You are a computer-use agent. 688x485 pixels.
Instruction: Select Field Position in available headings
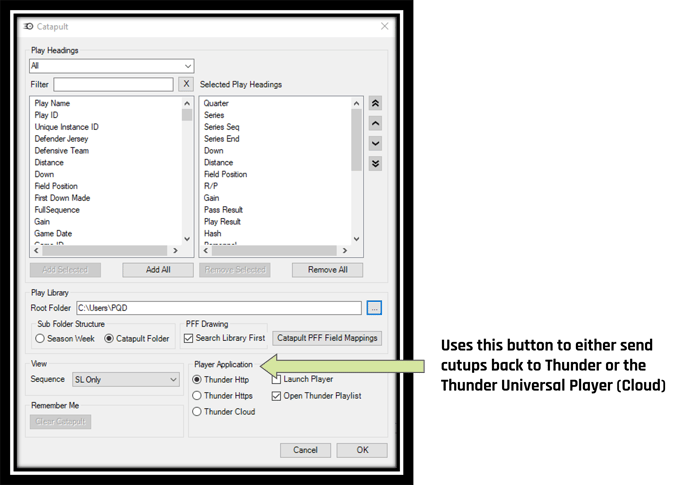point(56,186)
